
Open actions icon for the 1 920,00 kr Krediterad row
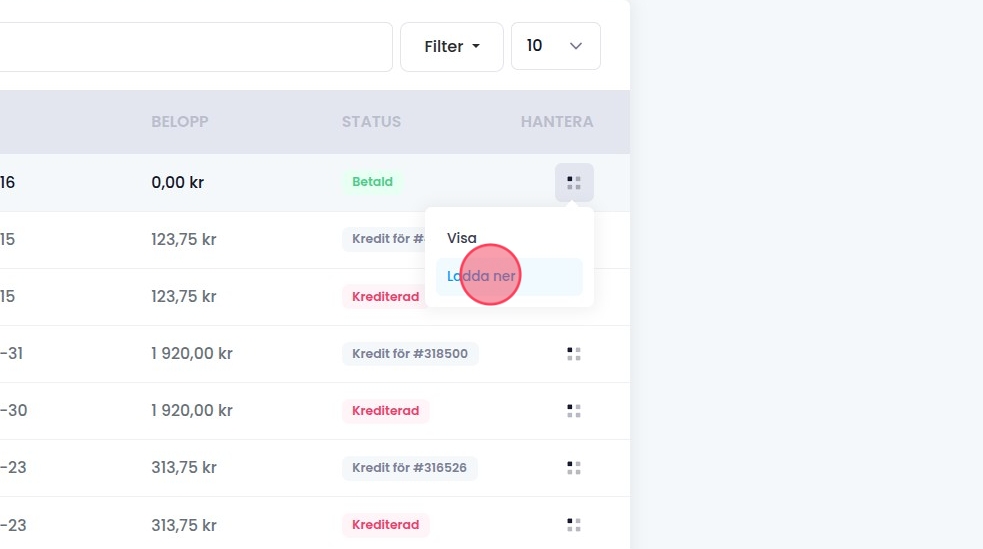(574, 411)
